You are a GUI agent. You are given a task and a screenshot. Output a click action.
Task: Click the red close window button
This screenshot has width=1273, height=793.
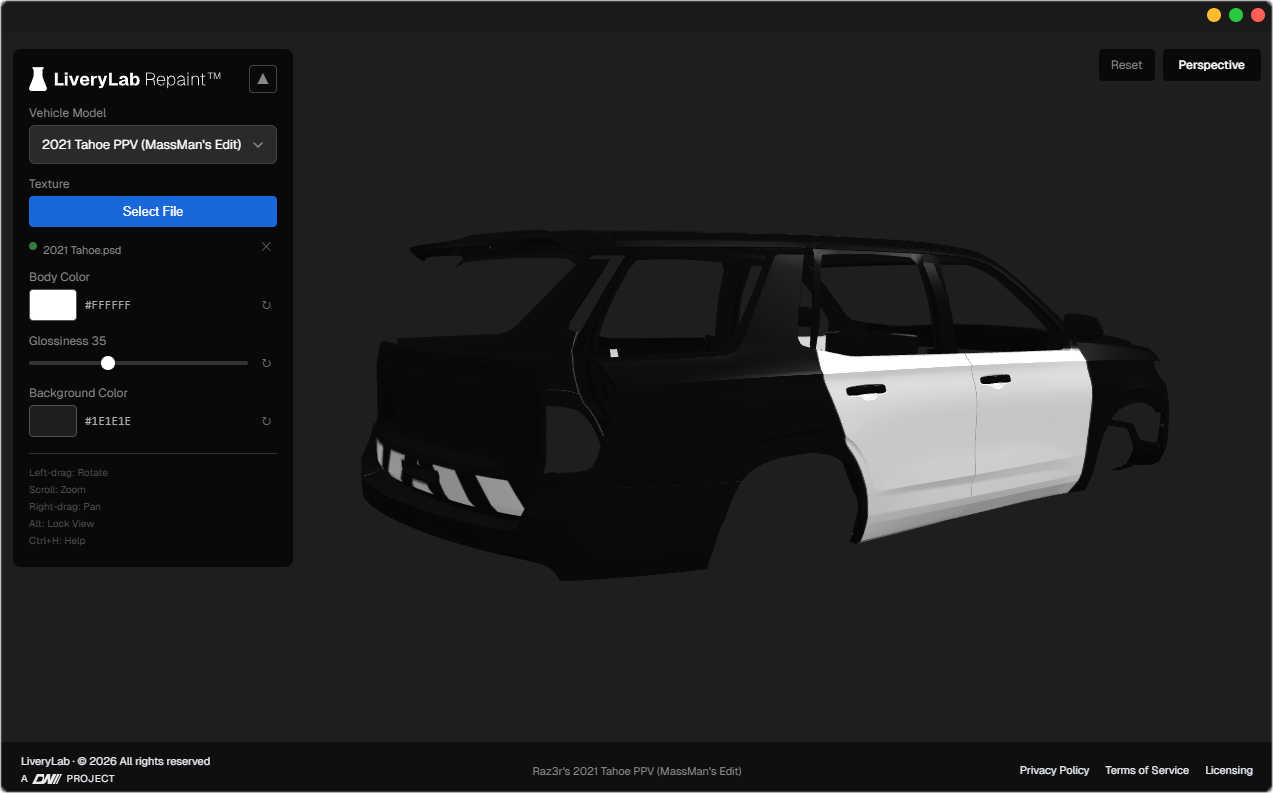coord(1258,15)
